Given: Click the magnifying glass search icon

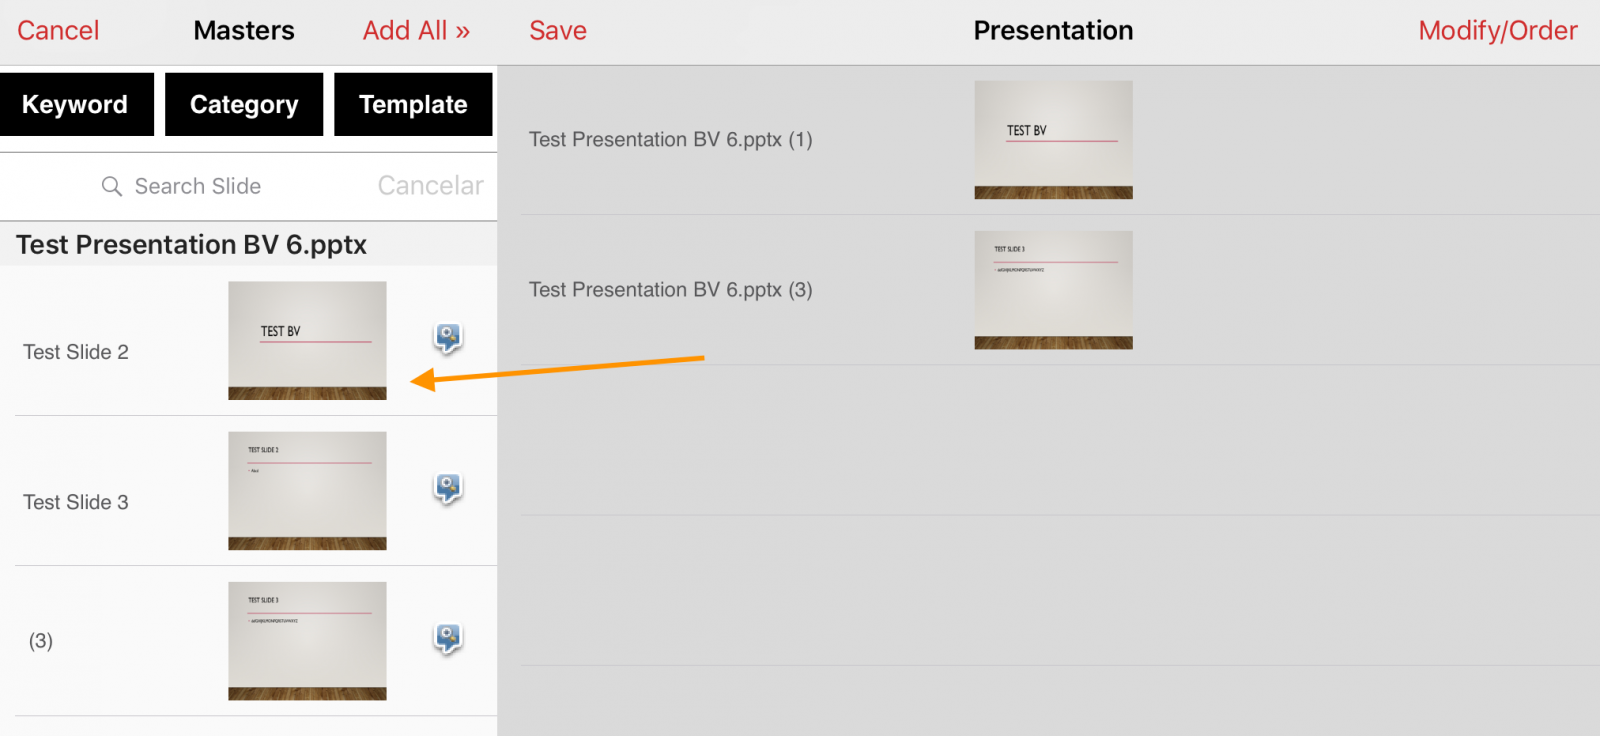Looking at the screenshot, I should point(112,187).
